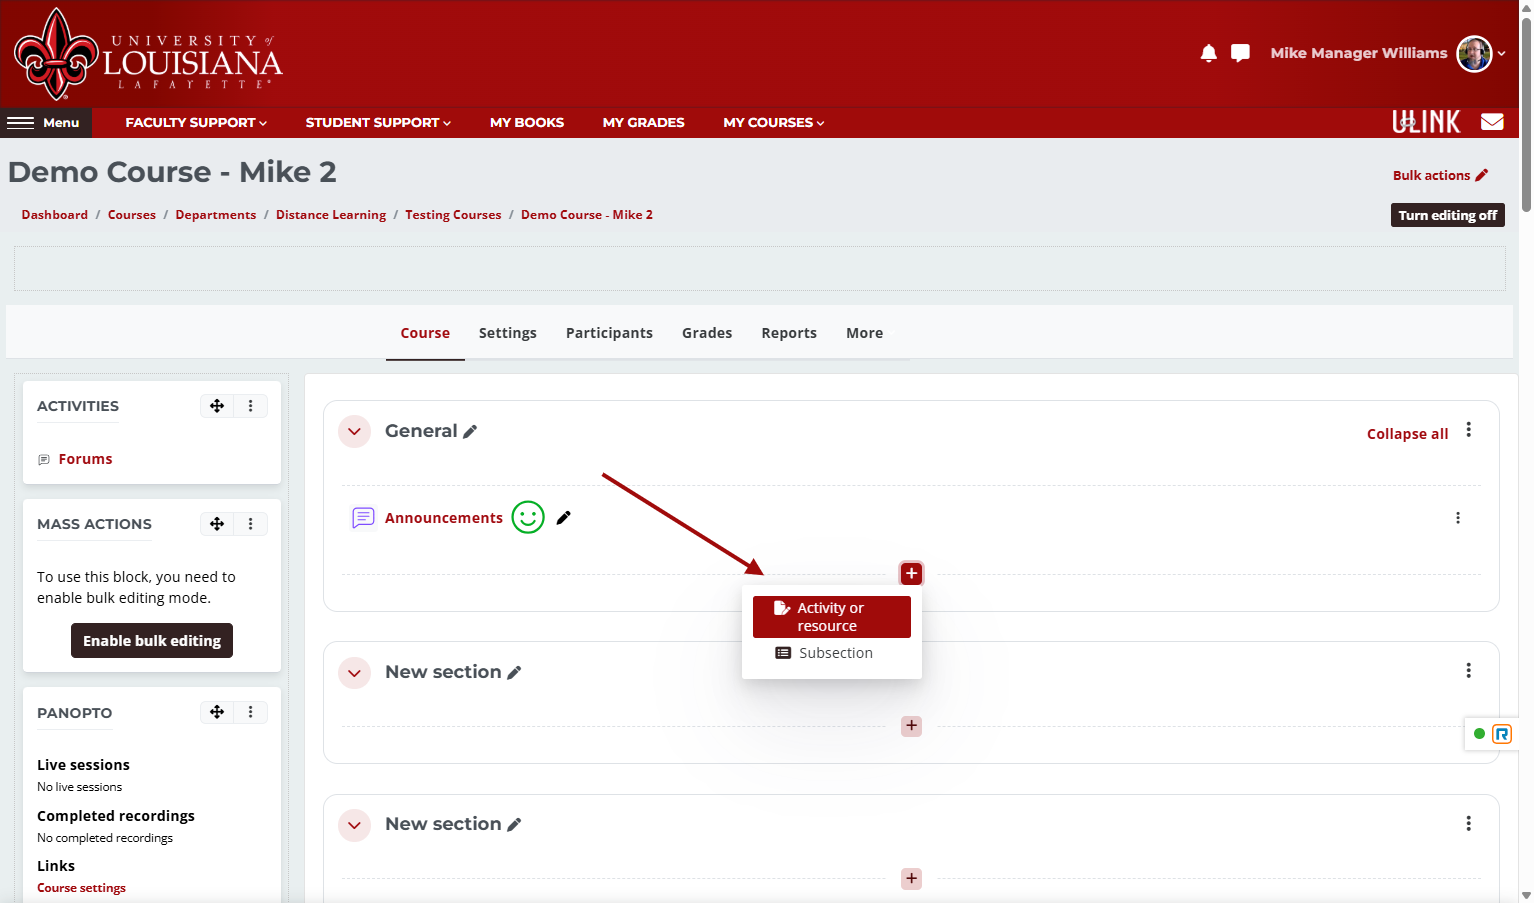Click the plus button in General section
1534x903 pixels.
(x=911, y=574)
